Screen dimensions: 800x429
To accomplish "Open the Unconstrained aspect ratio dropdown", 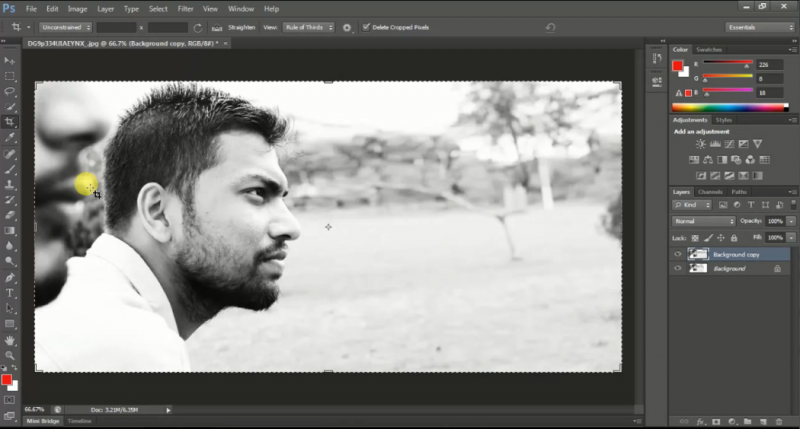I will [66, 28].
